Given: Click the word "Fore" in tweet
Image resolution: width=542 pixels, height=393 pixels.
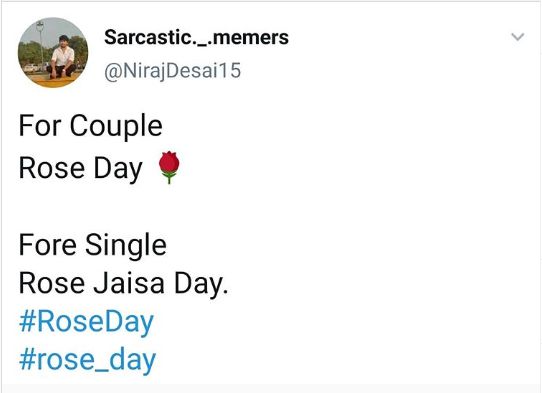Looking at the screenshot, I should point(48,245).
